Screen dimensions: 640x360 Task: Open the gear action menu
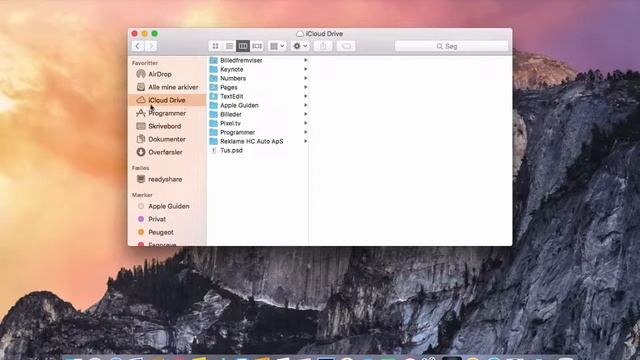[x=300, y=46]
